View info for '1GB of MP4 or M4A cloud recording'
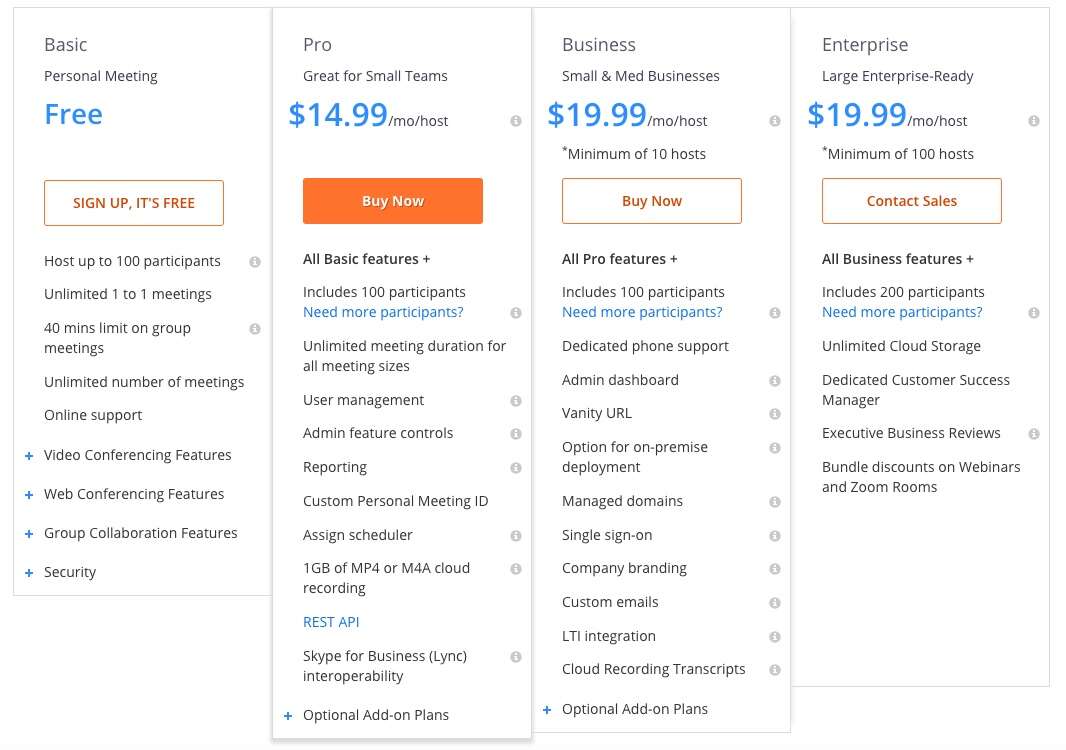1066x750 pixels. pyautogui.click(x=516, y=568)
